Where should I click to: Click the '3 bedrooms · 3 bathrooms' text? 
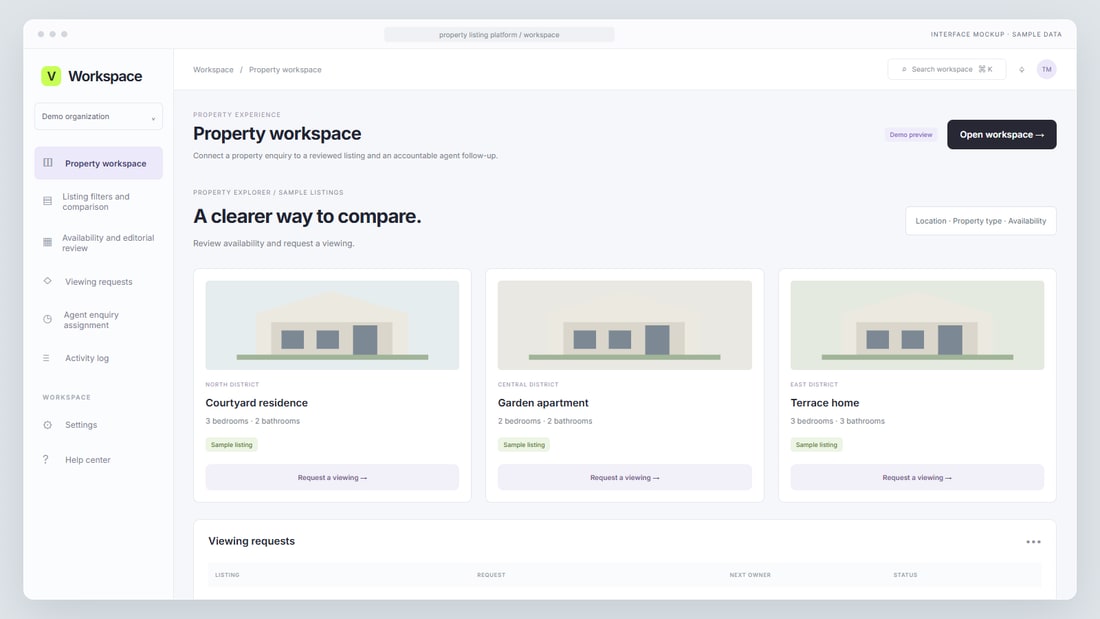click(838, 421)
